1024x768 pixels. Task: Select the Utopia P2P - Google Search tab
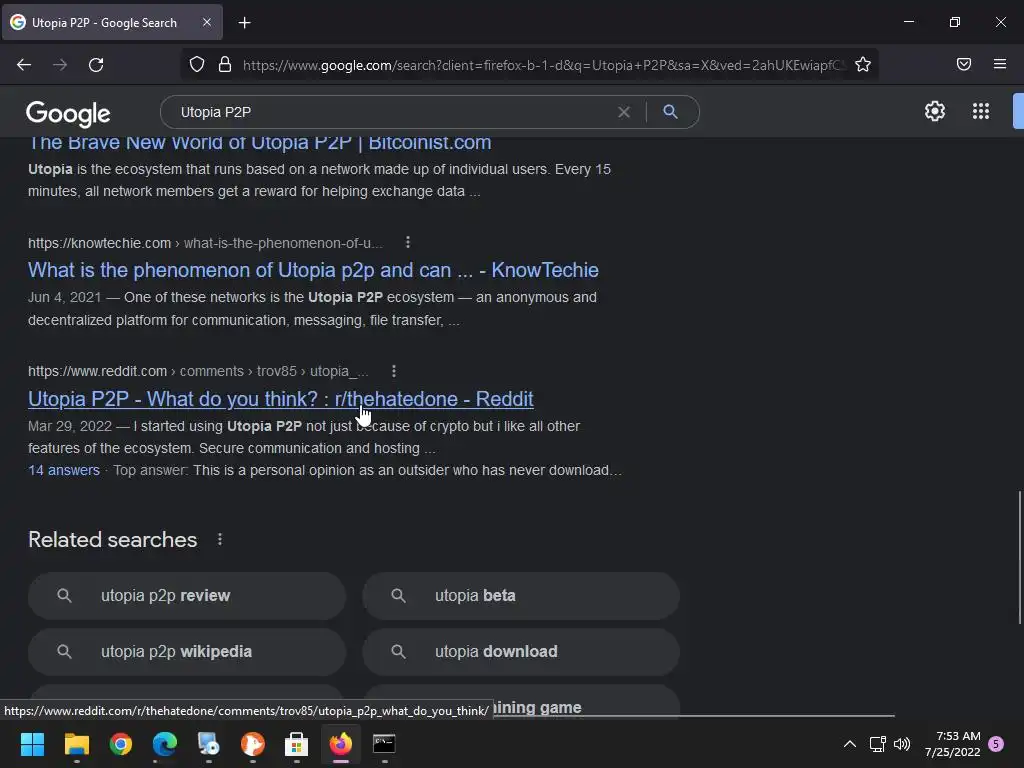coord(112,22)
